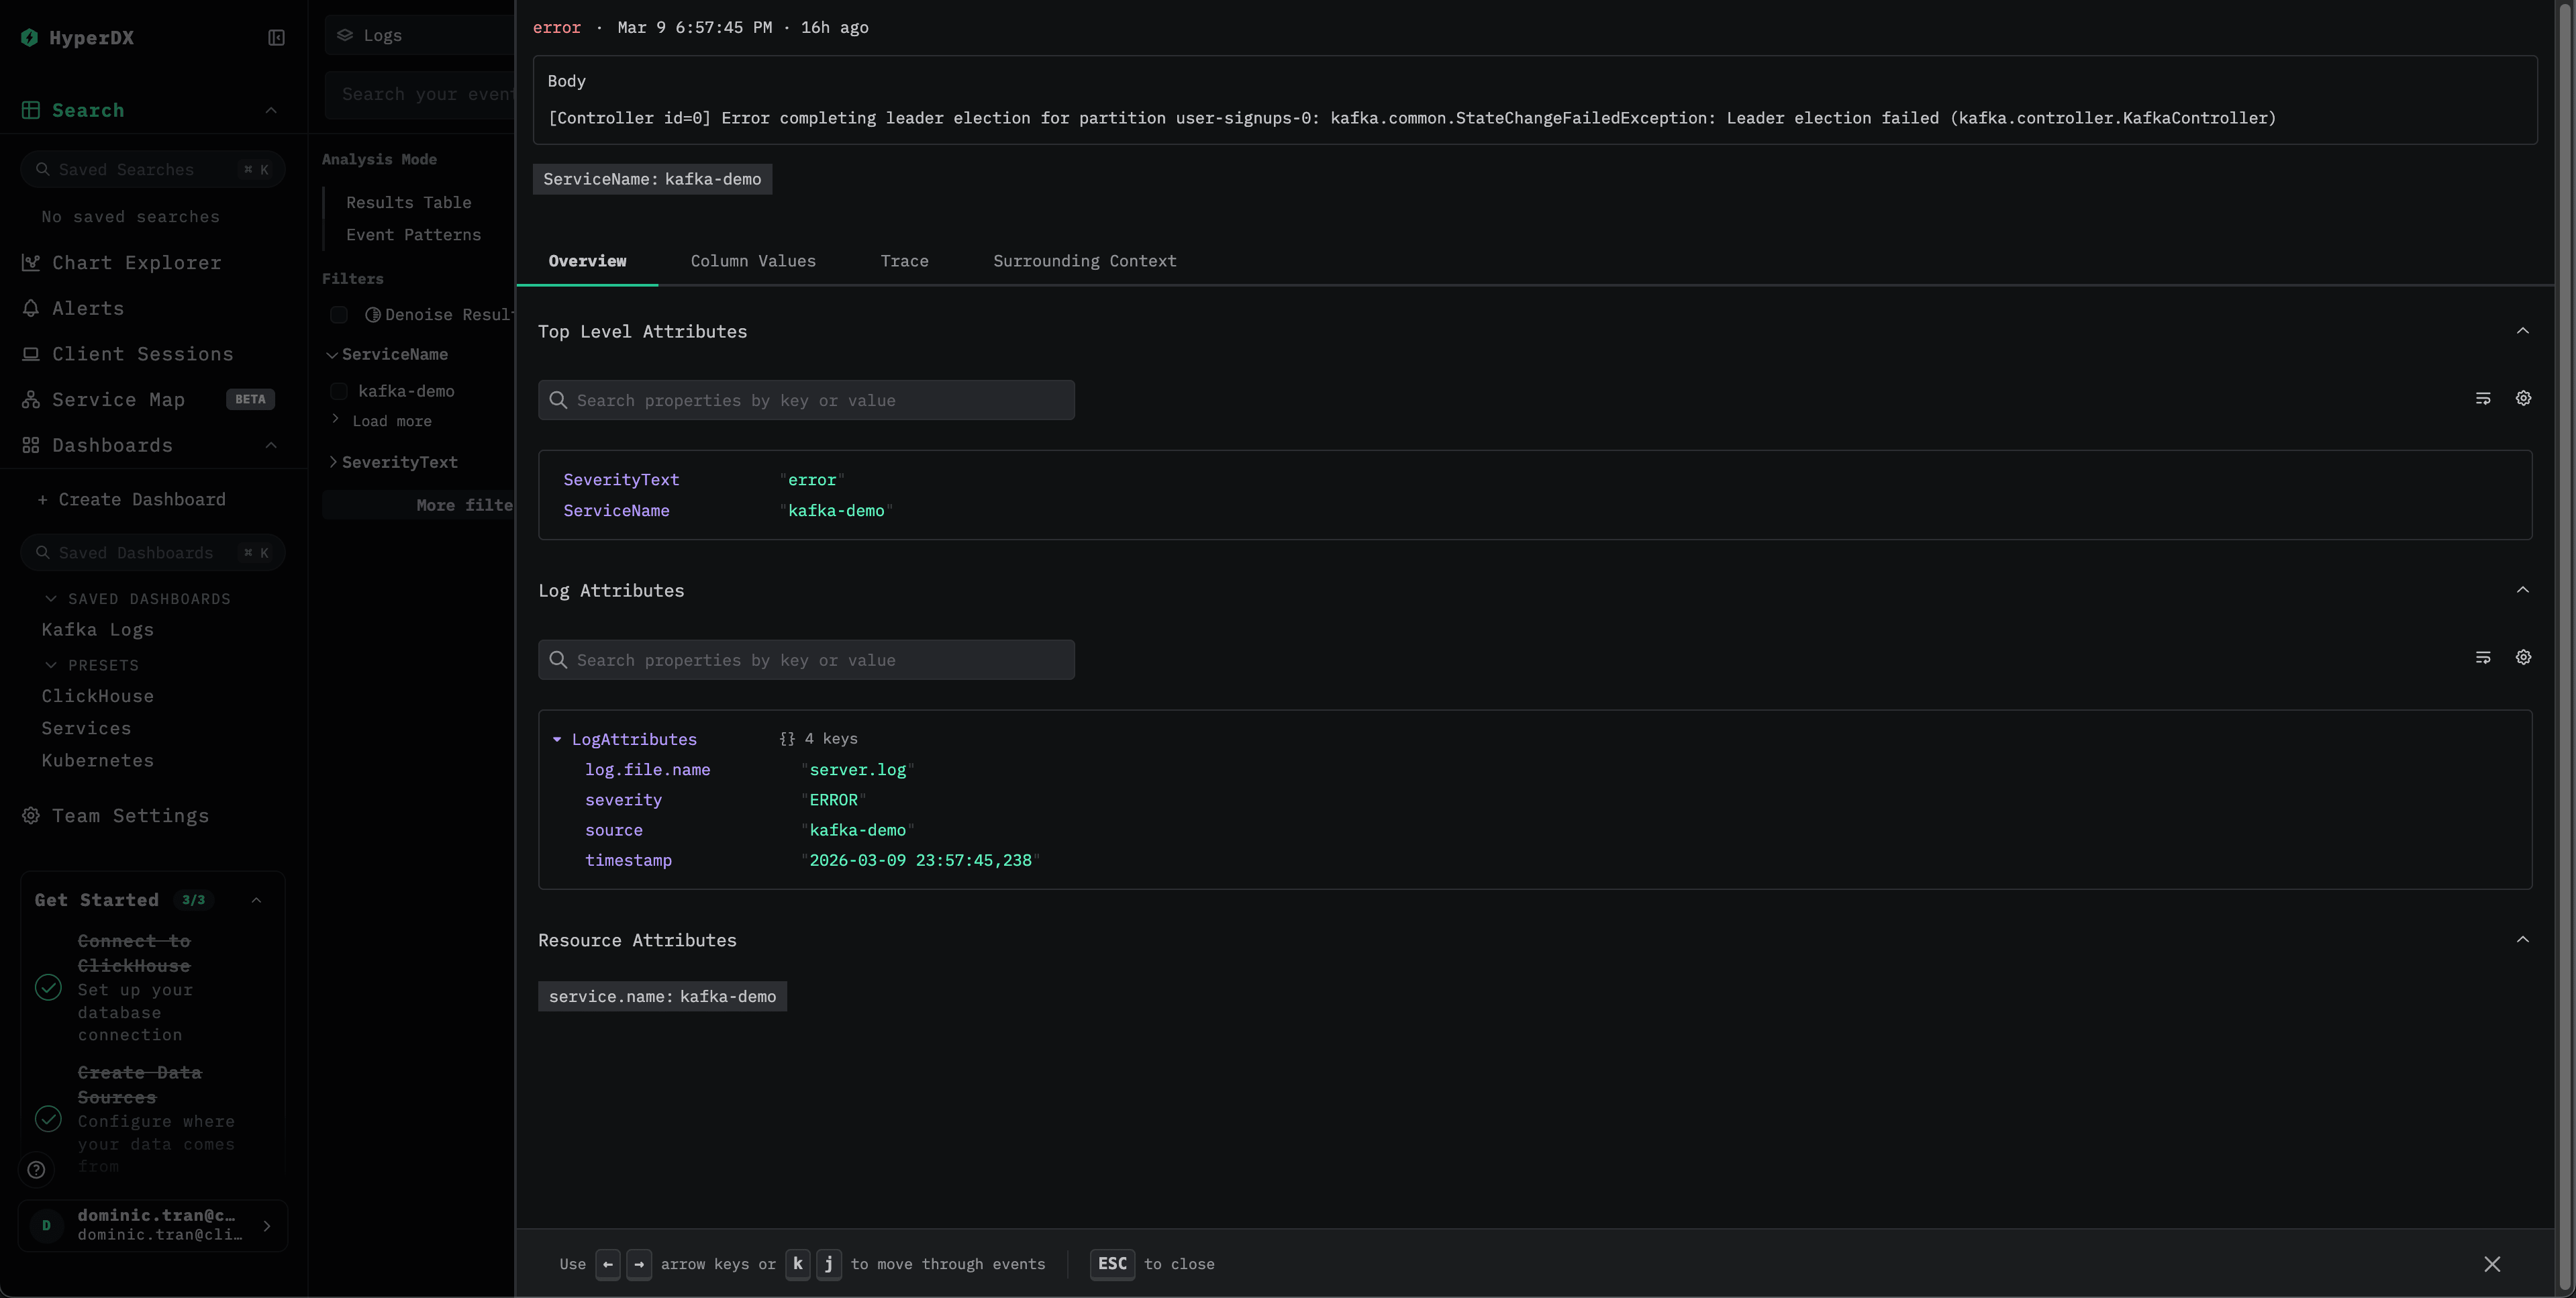Open the Service Map page

tap(118, 400)
